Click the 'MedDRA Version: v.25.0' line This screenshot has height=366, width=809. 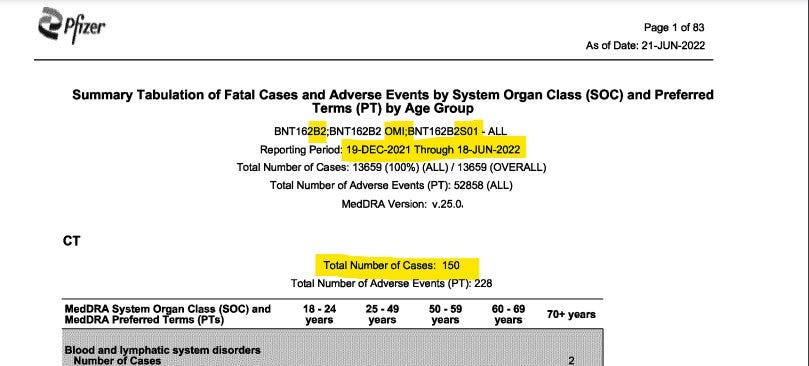(x=402, y=204)
